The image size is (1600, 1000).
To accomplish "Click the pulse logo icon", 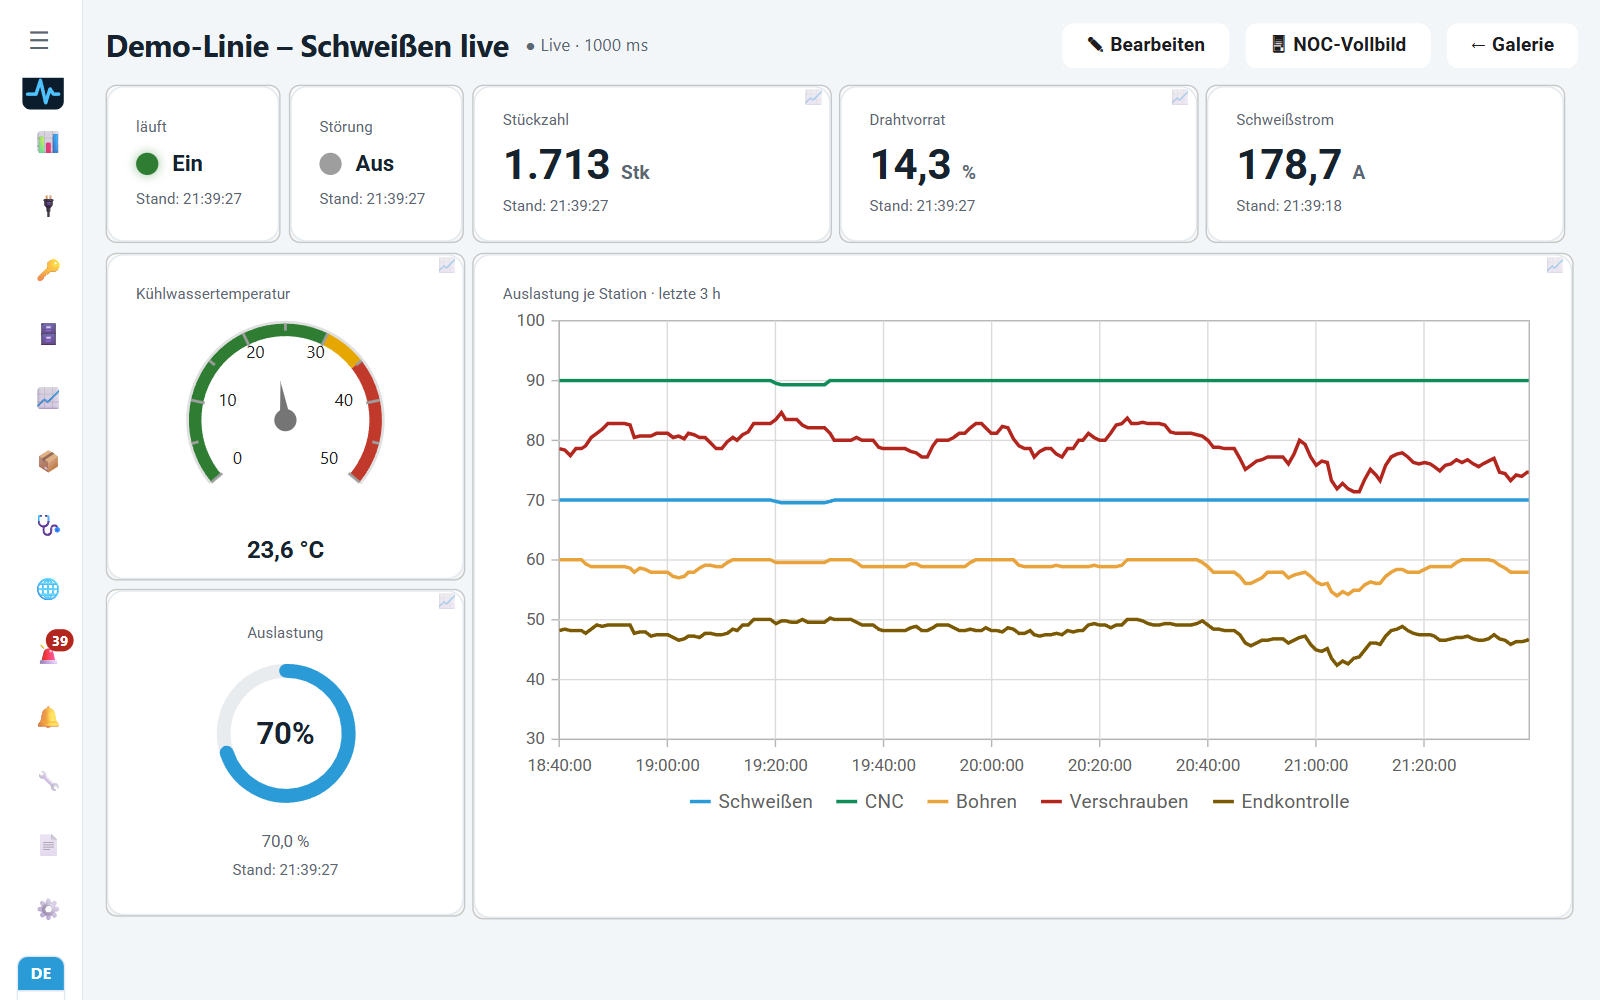I will [43, 93].
